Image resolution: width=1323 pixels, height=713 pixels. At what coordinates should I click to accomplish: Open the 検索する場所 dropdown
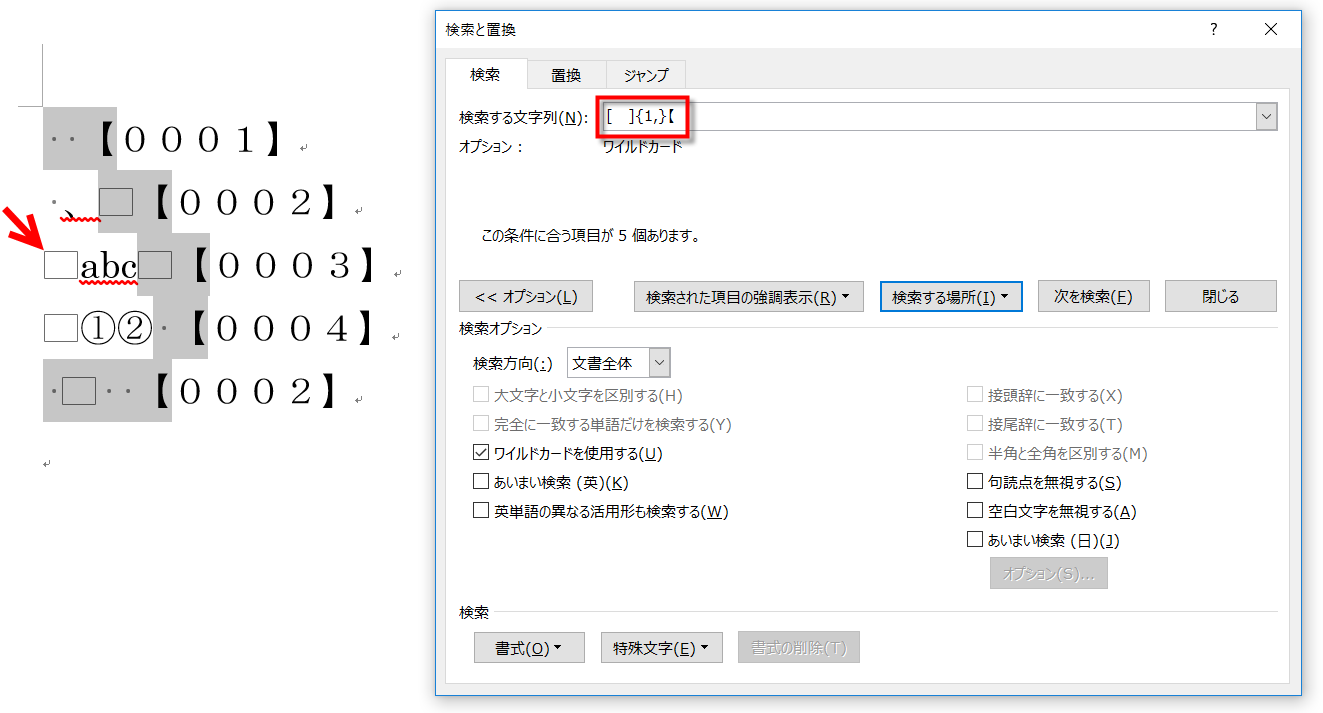tap(950, 297)
